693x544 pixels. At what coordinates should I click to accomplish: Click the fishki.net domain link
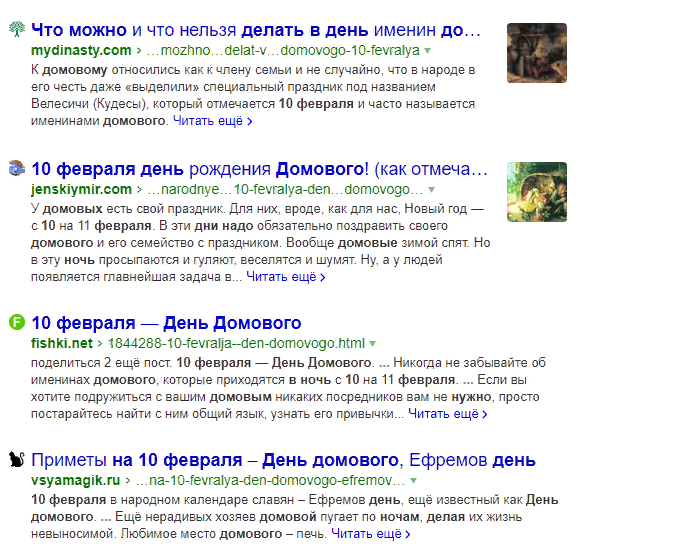(x=62, y=343)
